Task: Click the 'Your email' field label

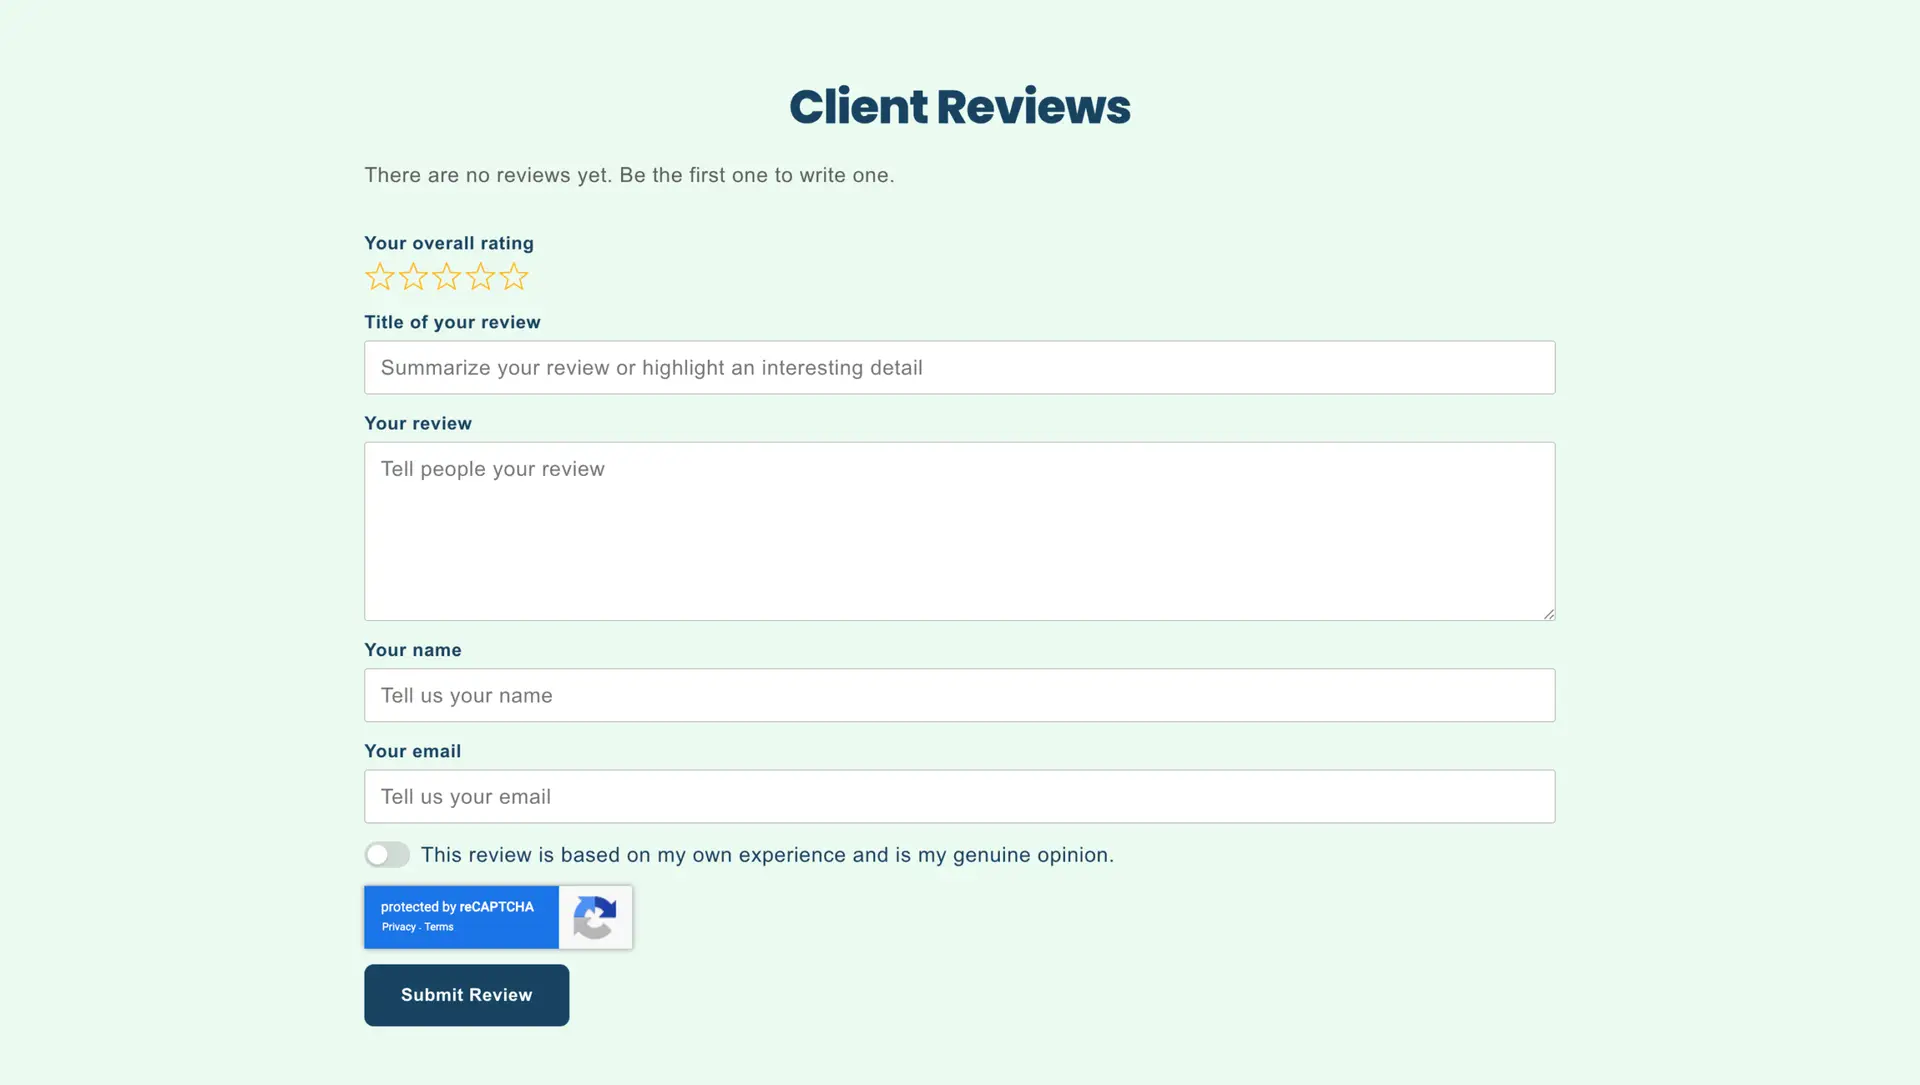Action: [x=412, y=751]
